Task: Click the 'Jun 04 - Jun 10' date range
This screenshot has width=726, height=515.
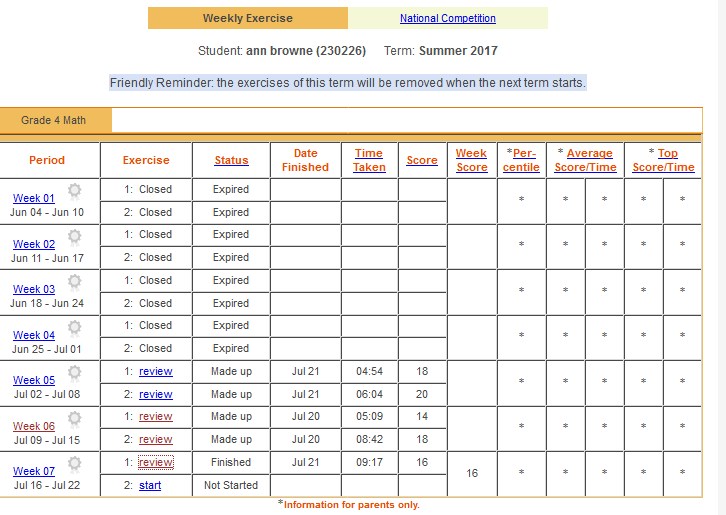Action: (47, 213)
